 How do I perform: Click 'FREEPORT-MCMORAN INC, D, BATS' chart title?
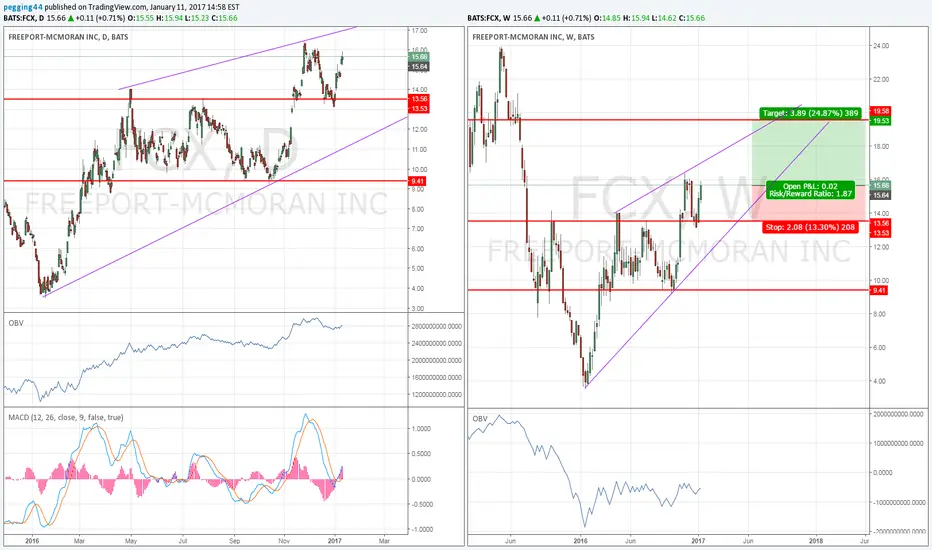coord(68,37)
